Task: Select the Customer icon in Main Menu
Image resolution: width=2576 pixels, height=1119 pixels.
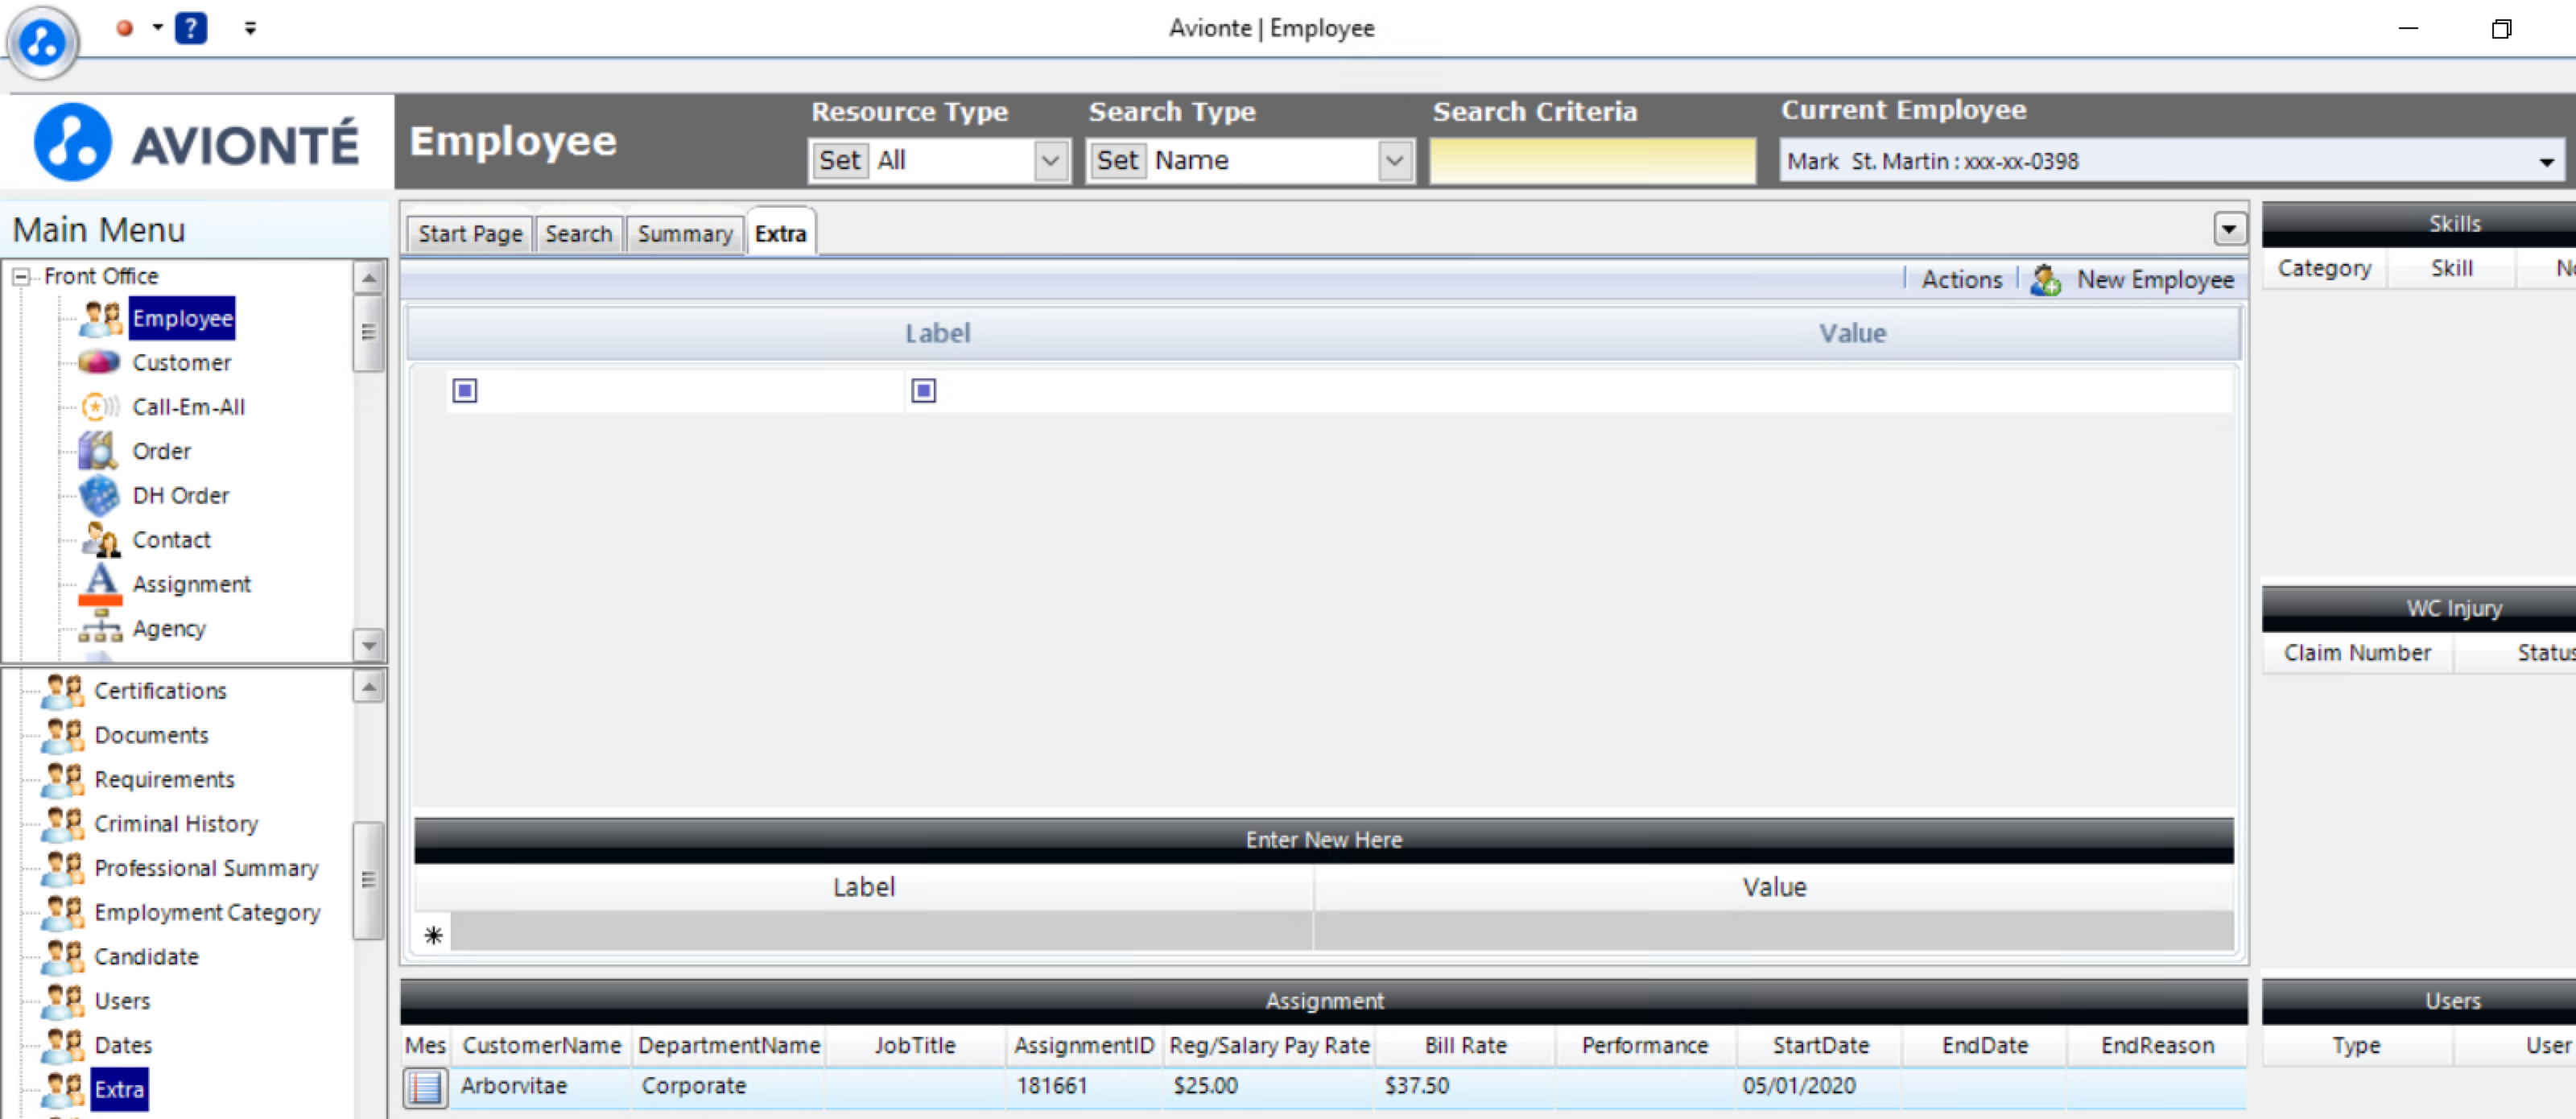Action: [x=99, y=362]
